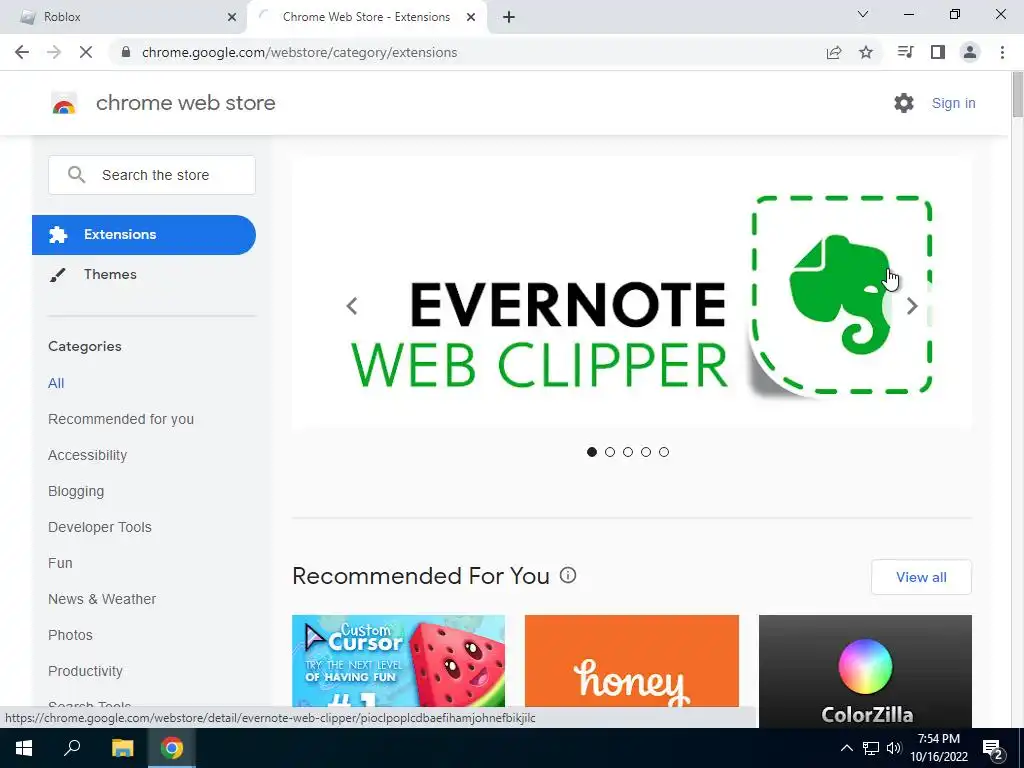
Task: Click the taskbar clock showing 7:54 PM
Action: (x=939, y=748)
